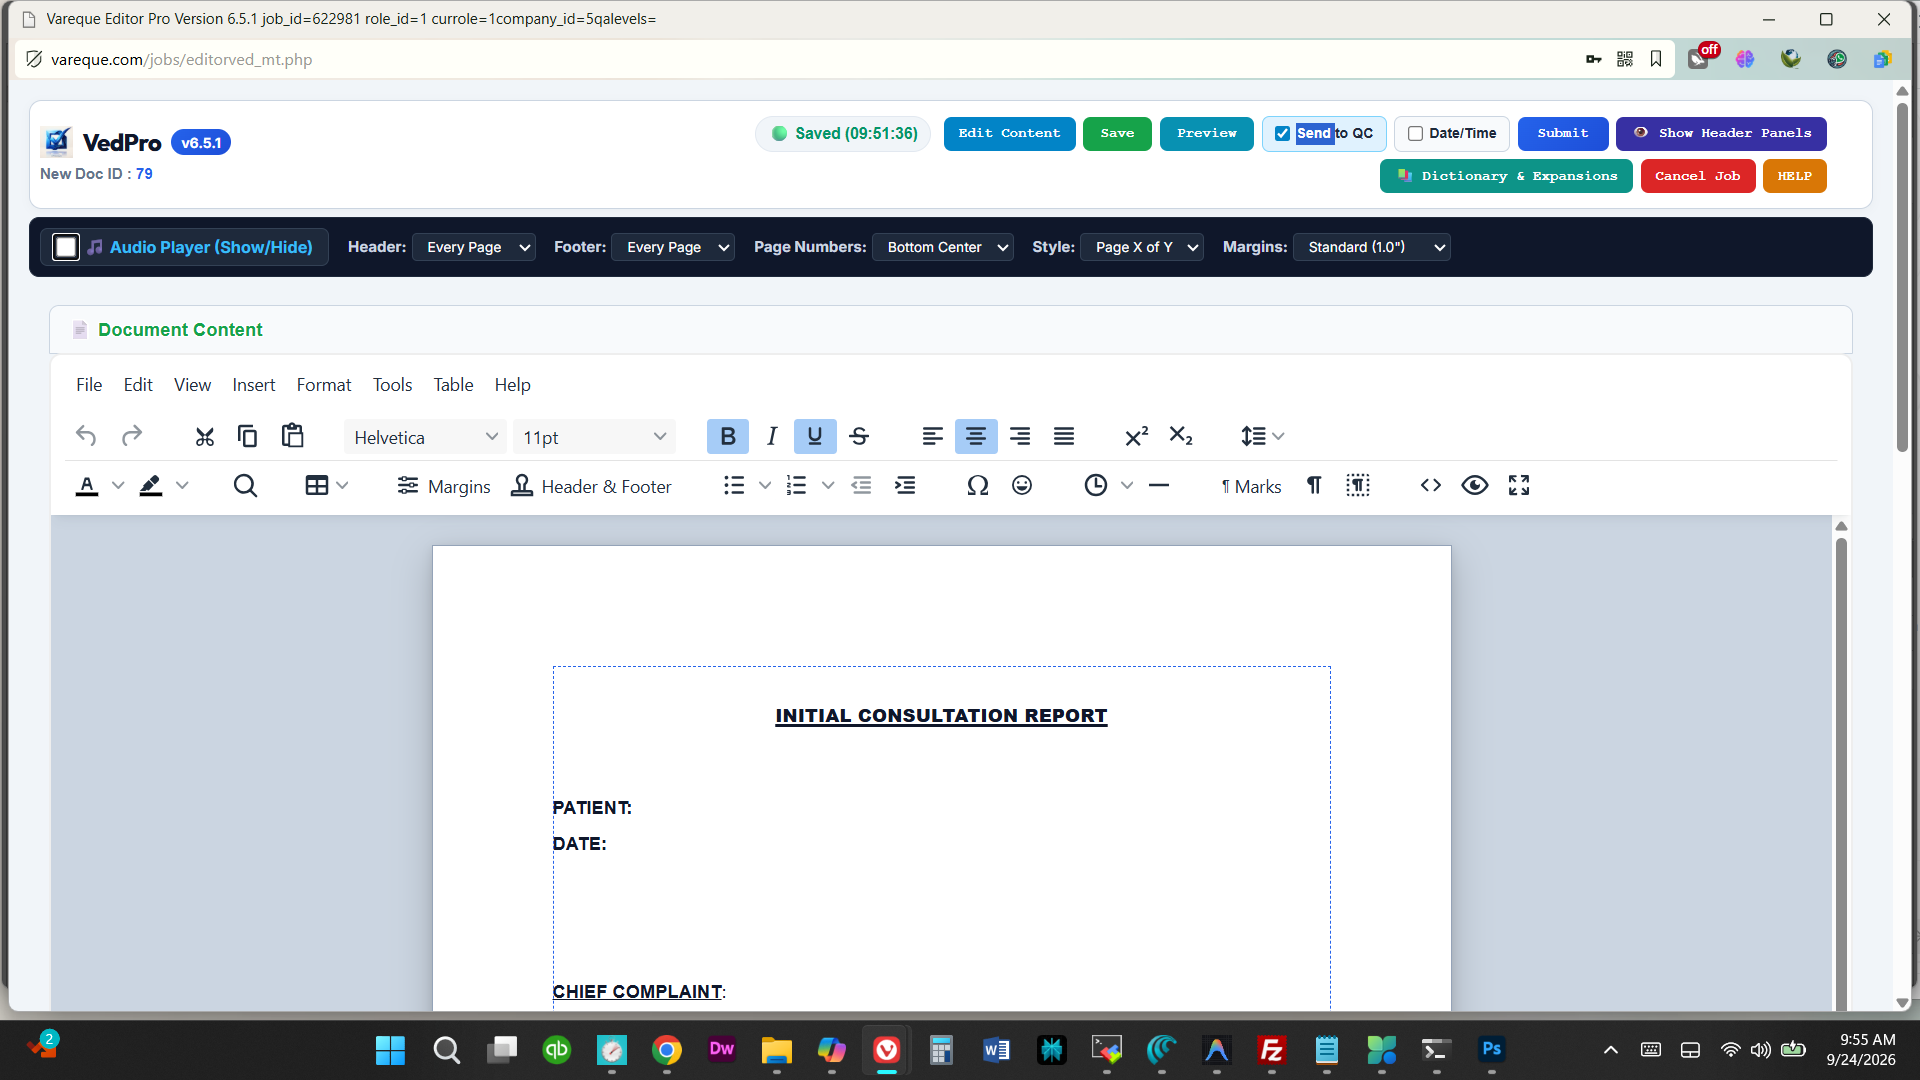
Task: Open the Table menu
Action: [453, 385]
